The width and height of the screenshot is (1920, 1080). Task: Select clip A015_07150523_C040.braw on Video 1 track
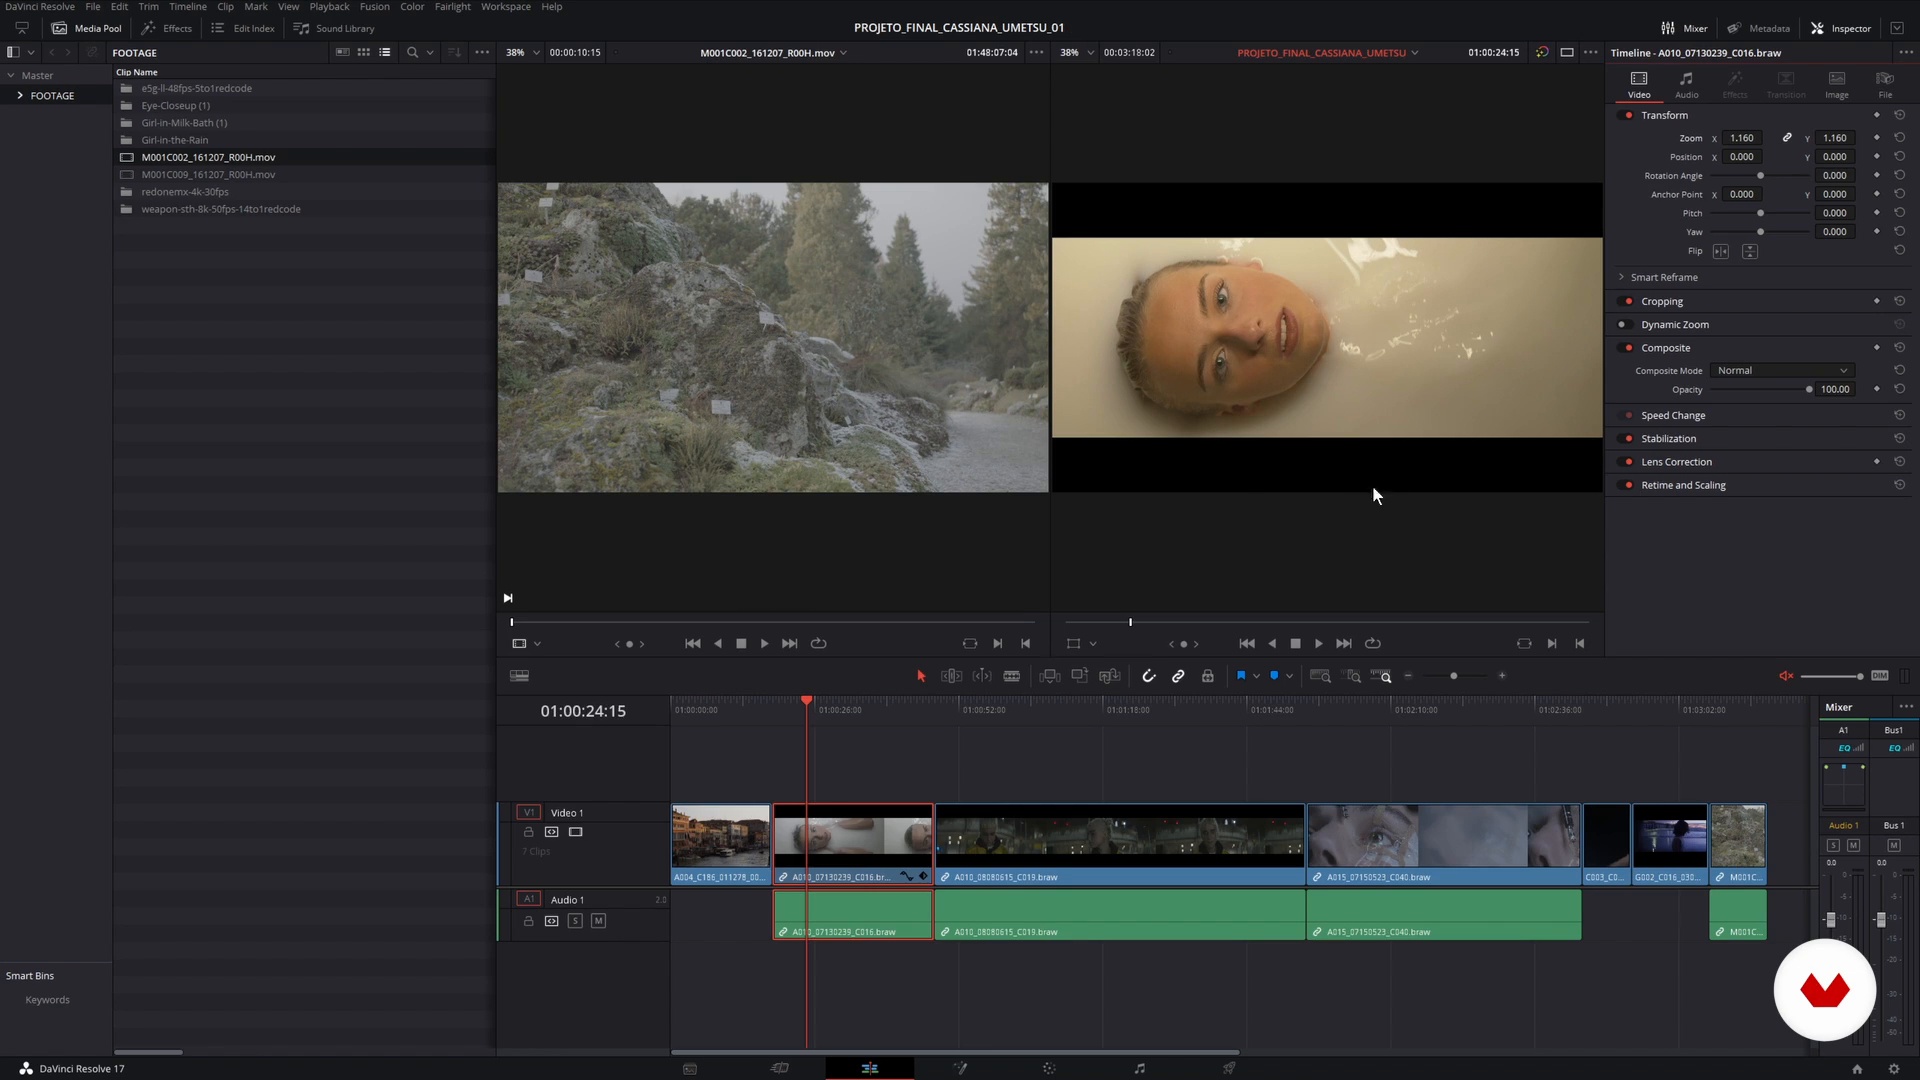coord(1442,840)
